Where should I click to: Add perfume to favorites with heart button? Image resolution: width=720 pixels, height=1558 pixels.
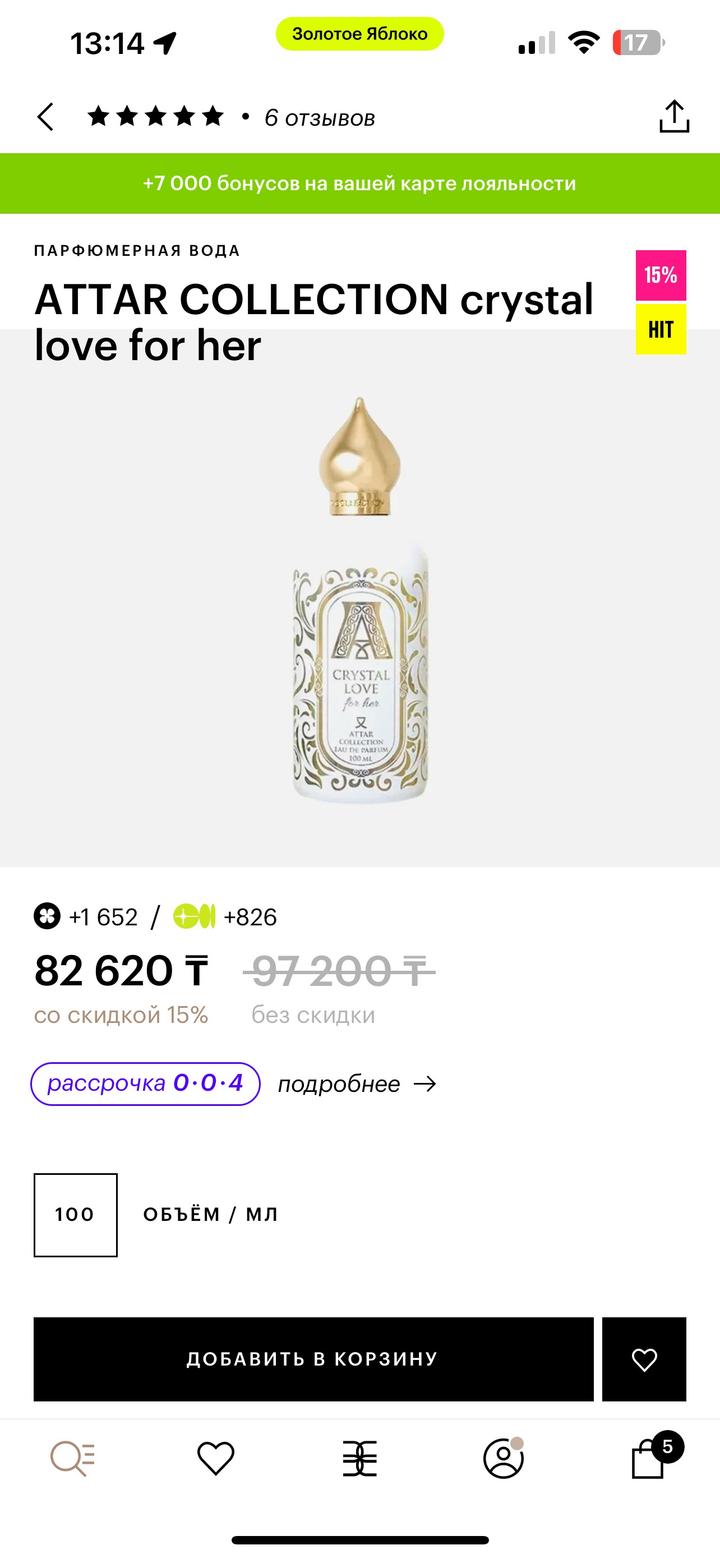(644, 1359)
